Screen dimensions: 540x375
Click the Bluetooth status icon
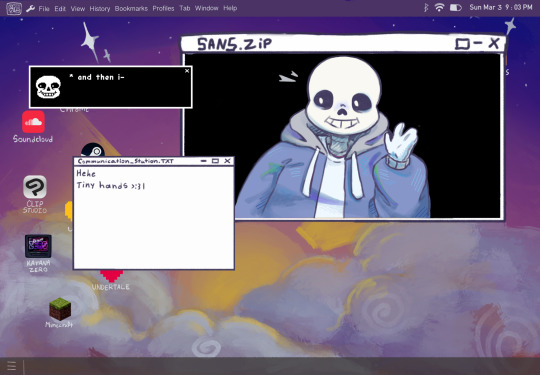tap(426, 8)
